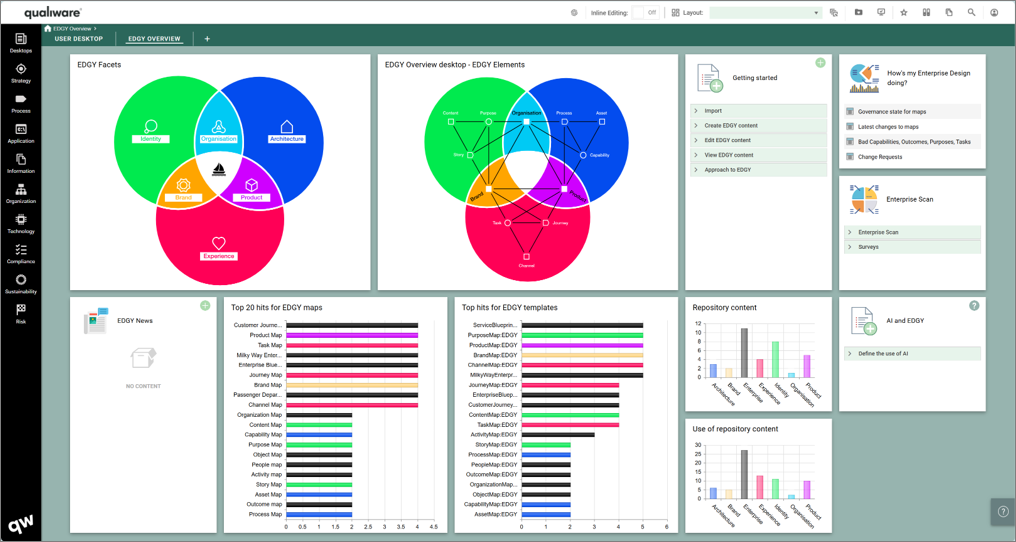This screenshot has width=1016, height=542.
Task: Click the PurposeMap:EDGY green bar
Action: tap(582, 335)
